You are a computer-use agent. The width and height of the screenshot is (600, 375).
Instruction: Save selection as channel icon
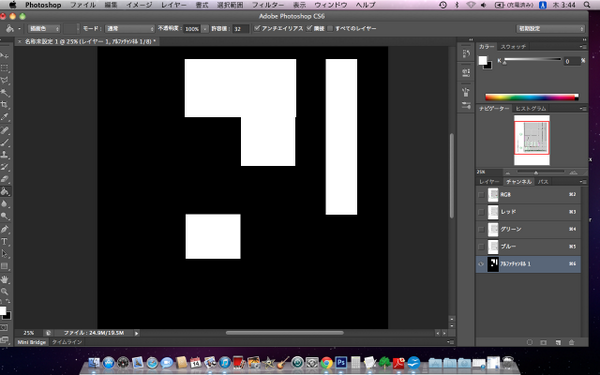coord(543,342)
